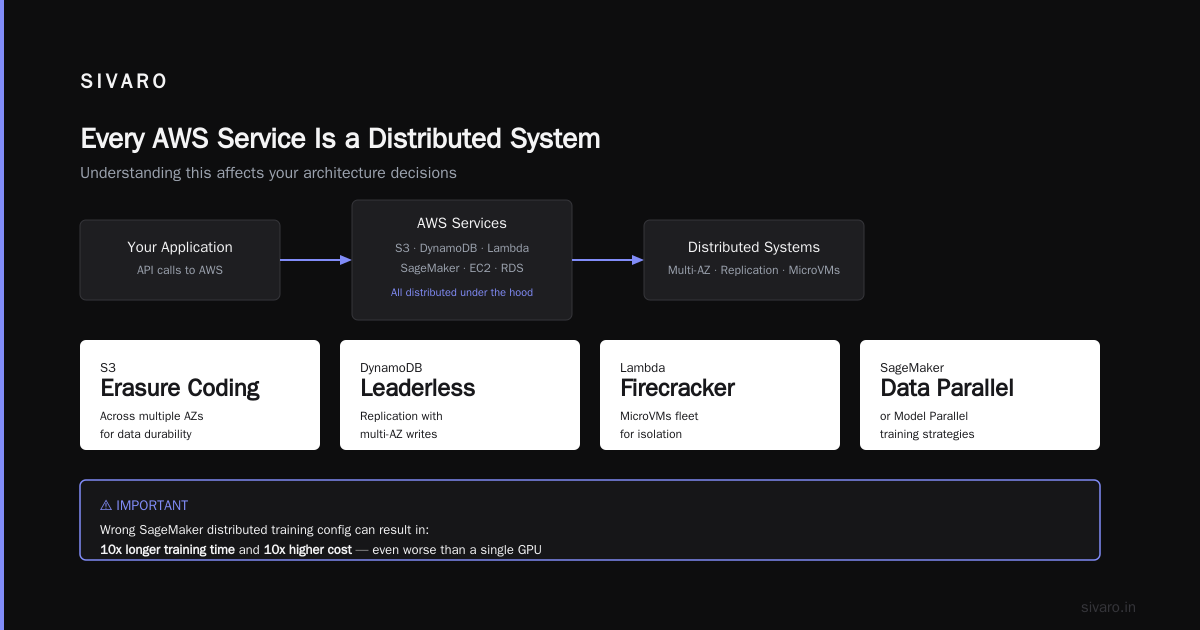Image resolution: width=1200 pixels, height=630 pixels.
Task: Click the DynamoDB card label
Action: tap(392, 367)
